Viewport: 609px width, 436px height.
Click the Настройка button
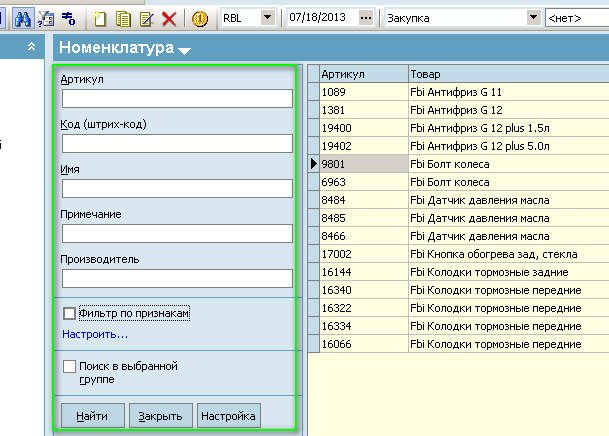click(x=228, y=416)
